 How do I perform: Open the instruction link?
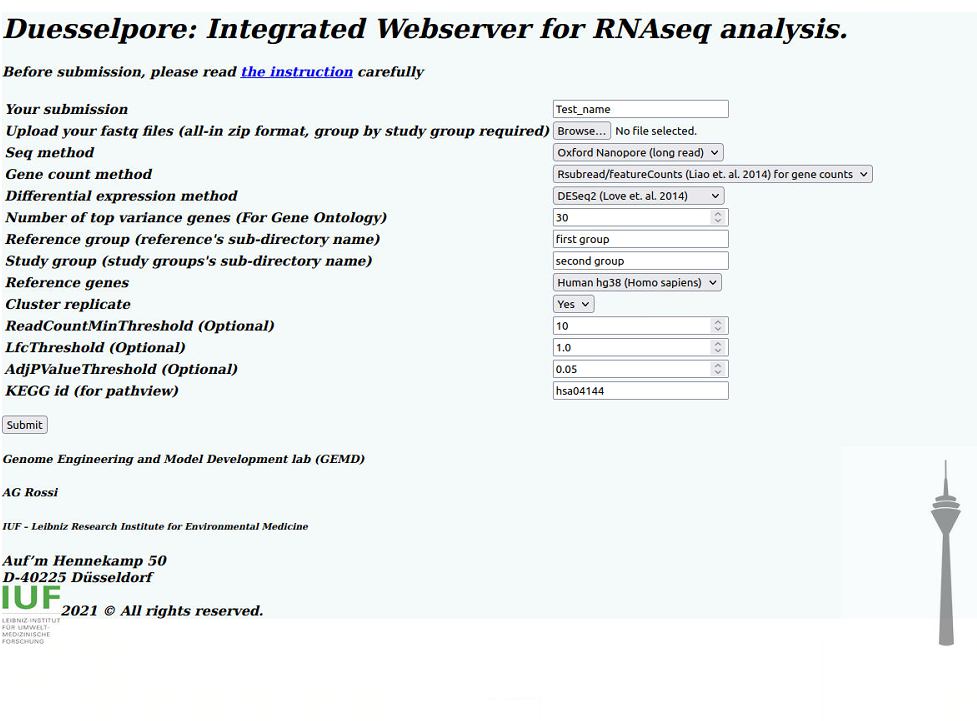(x=297, y=72)
